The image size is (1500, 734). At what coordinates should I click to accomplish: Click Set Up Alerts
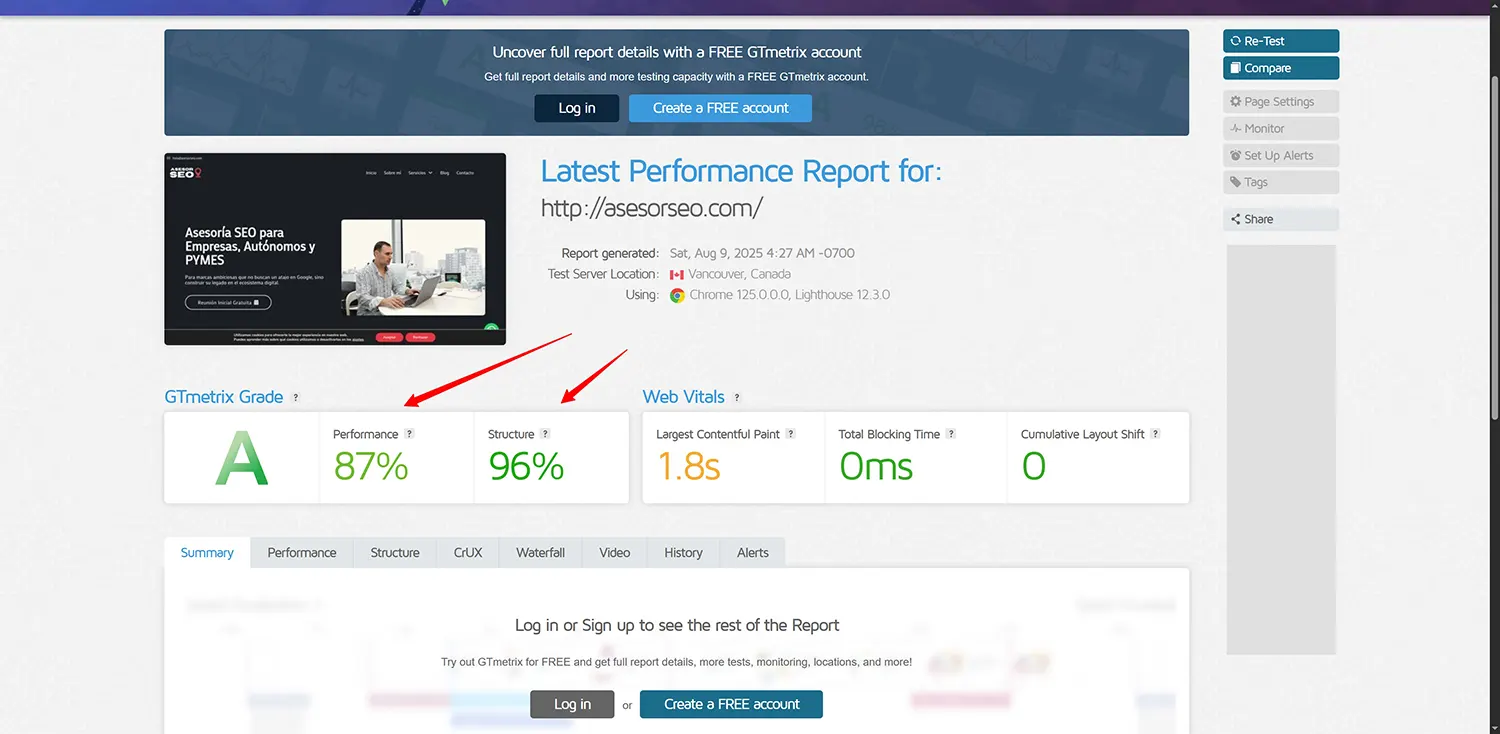(1280, 156)
